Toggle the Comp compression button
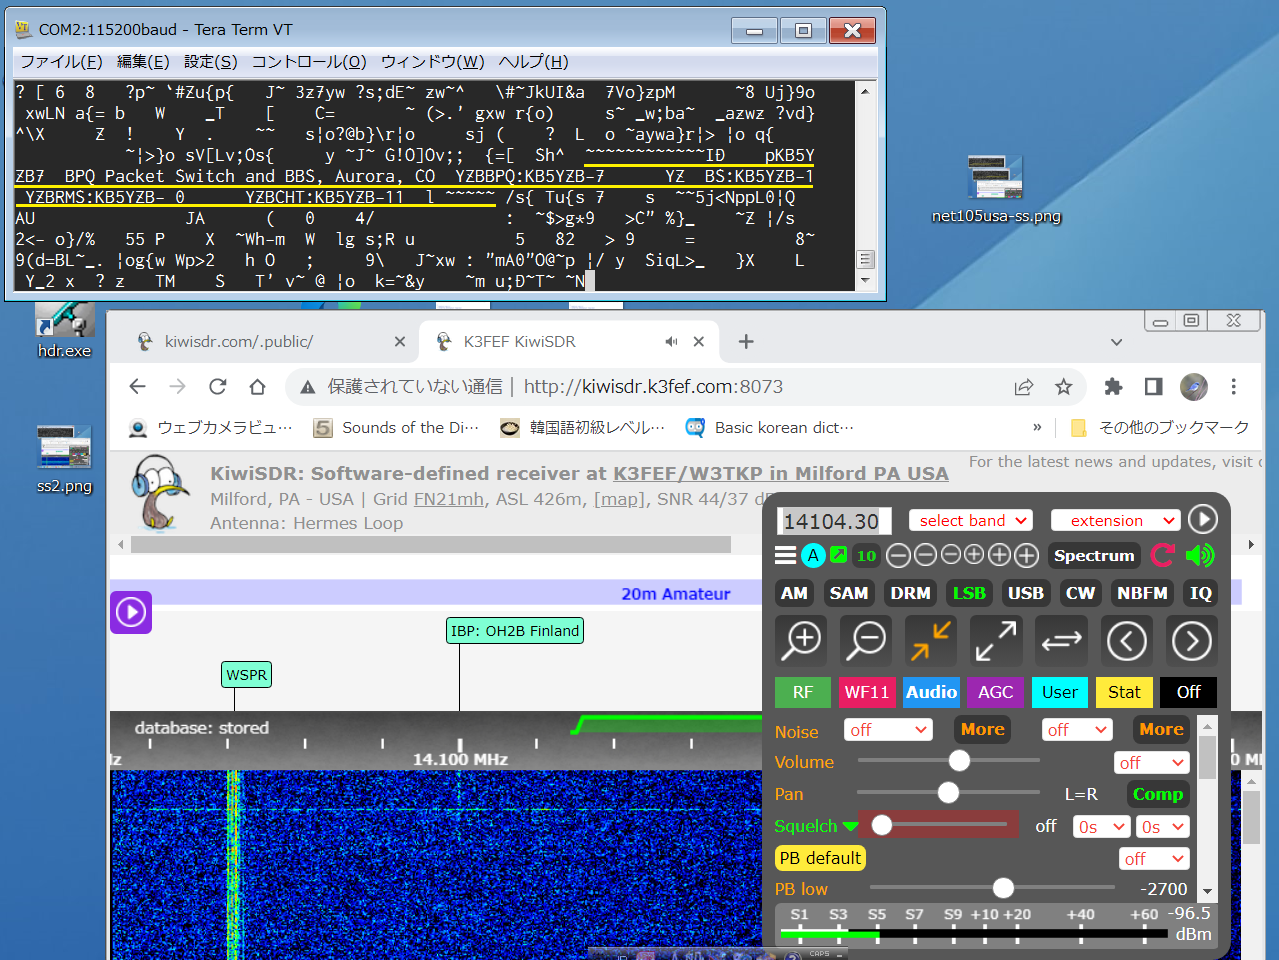Viewport: 1279px width, 960px height. tap(1157, 794)
